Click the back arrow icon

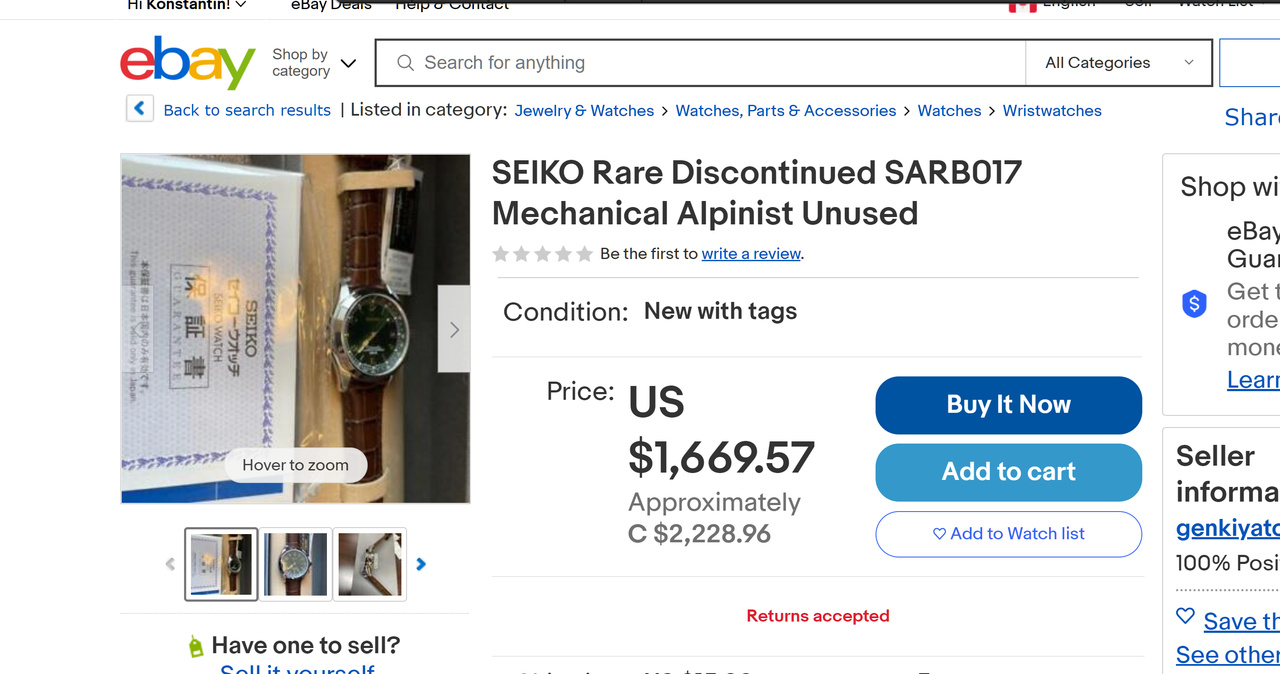pos(140,109)
